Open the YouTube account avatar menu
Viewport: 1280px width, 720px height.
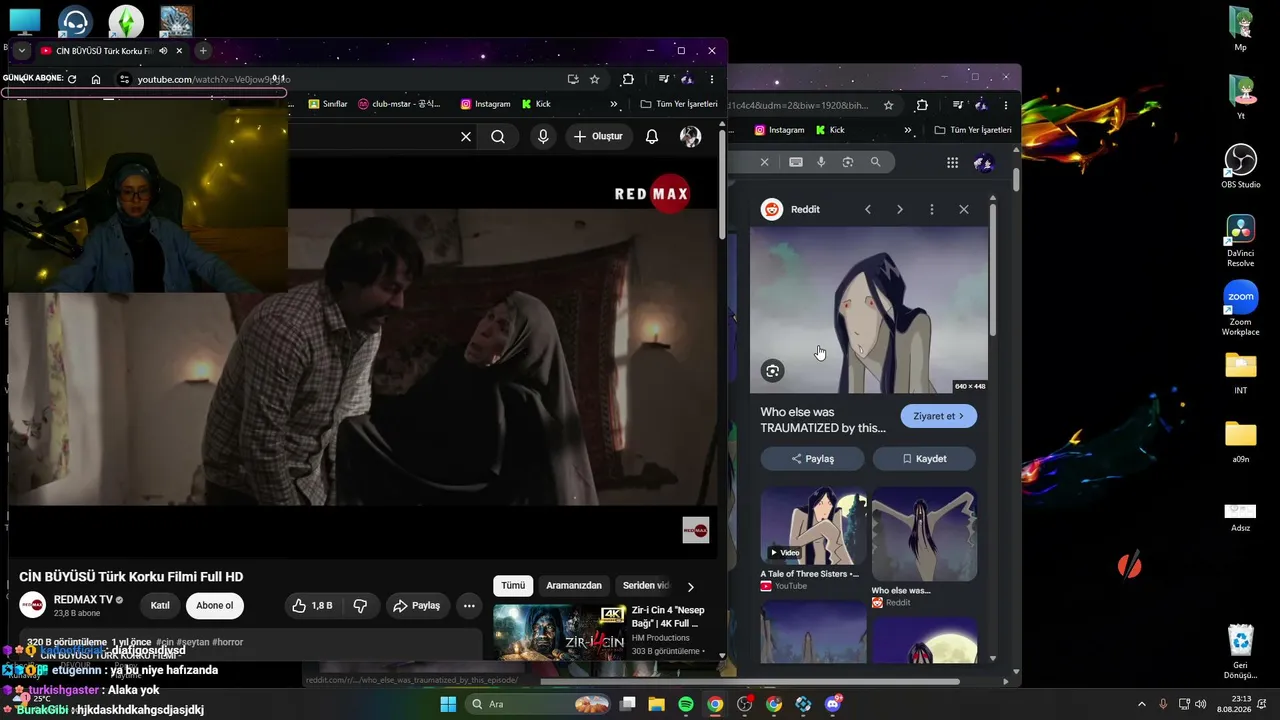coord(690,137)
